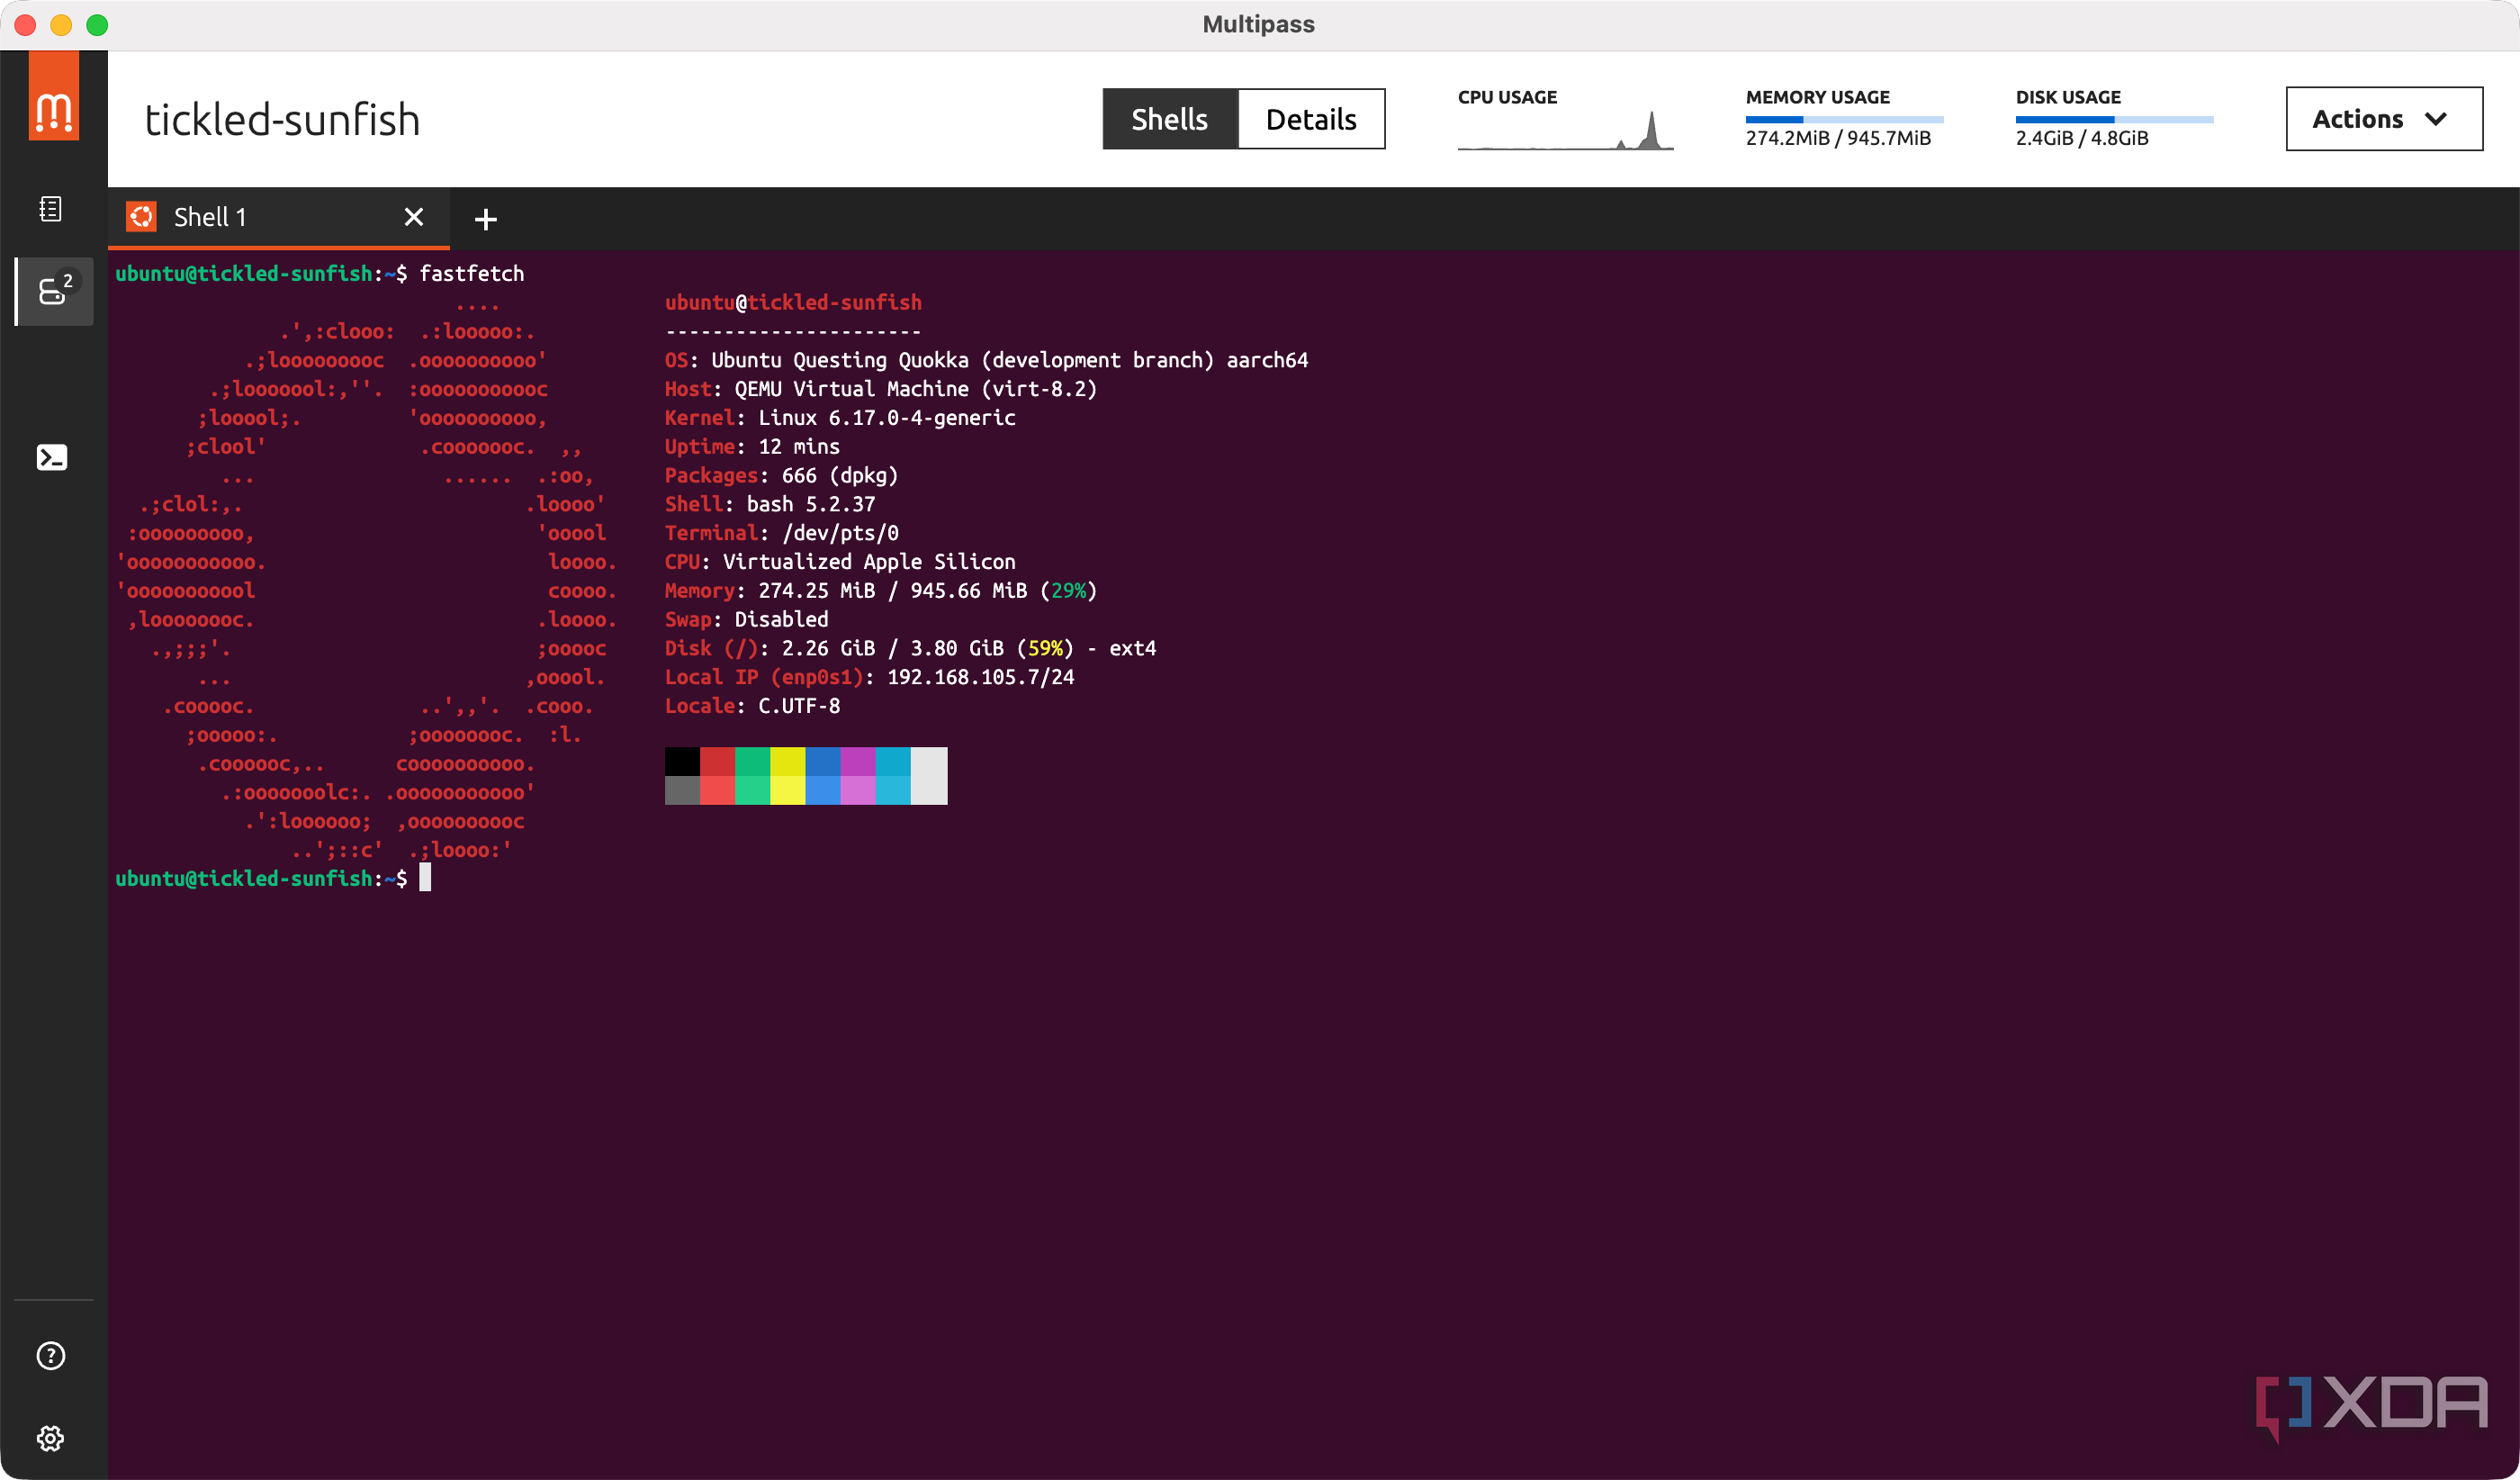The image size is (2520, 1480).
Task: Open the instances icon with badge 2
Action: (54, 291)
